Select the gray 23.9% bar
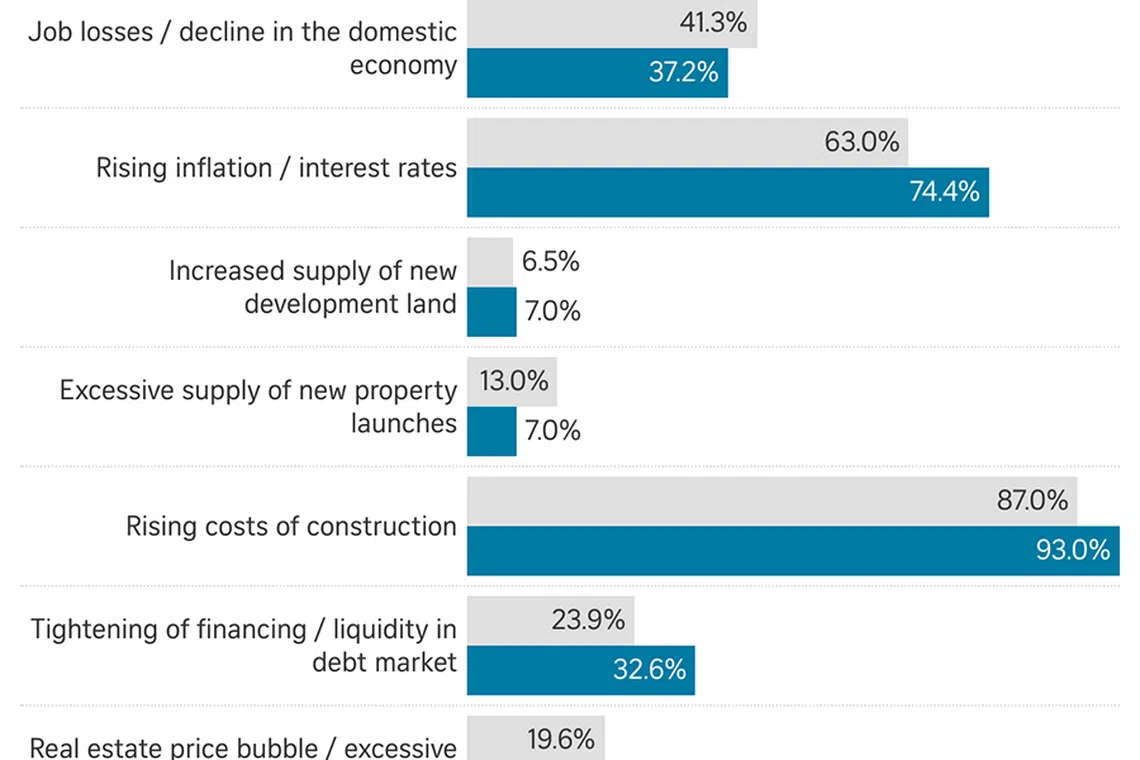1140x760 pixels. point(550,620)
